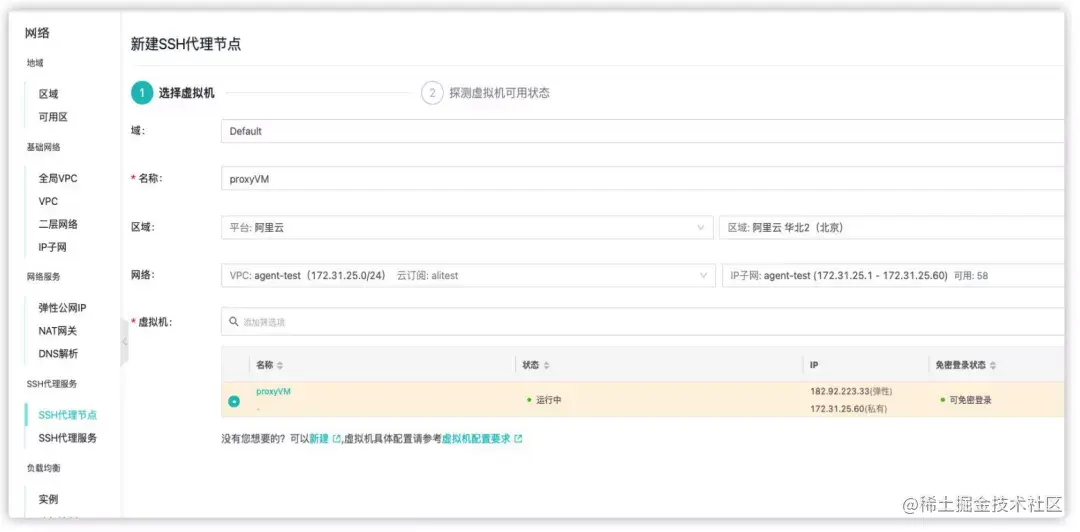Open the 区域: 阿里云 华北2 dropdown
1080x532 pixels.
[x=892, y=227]
